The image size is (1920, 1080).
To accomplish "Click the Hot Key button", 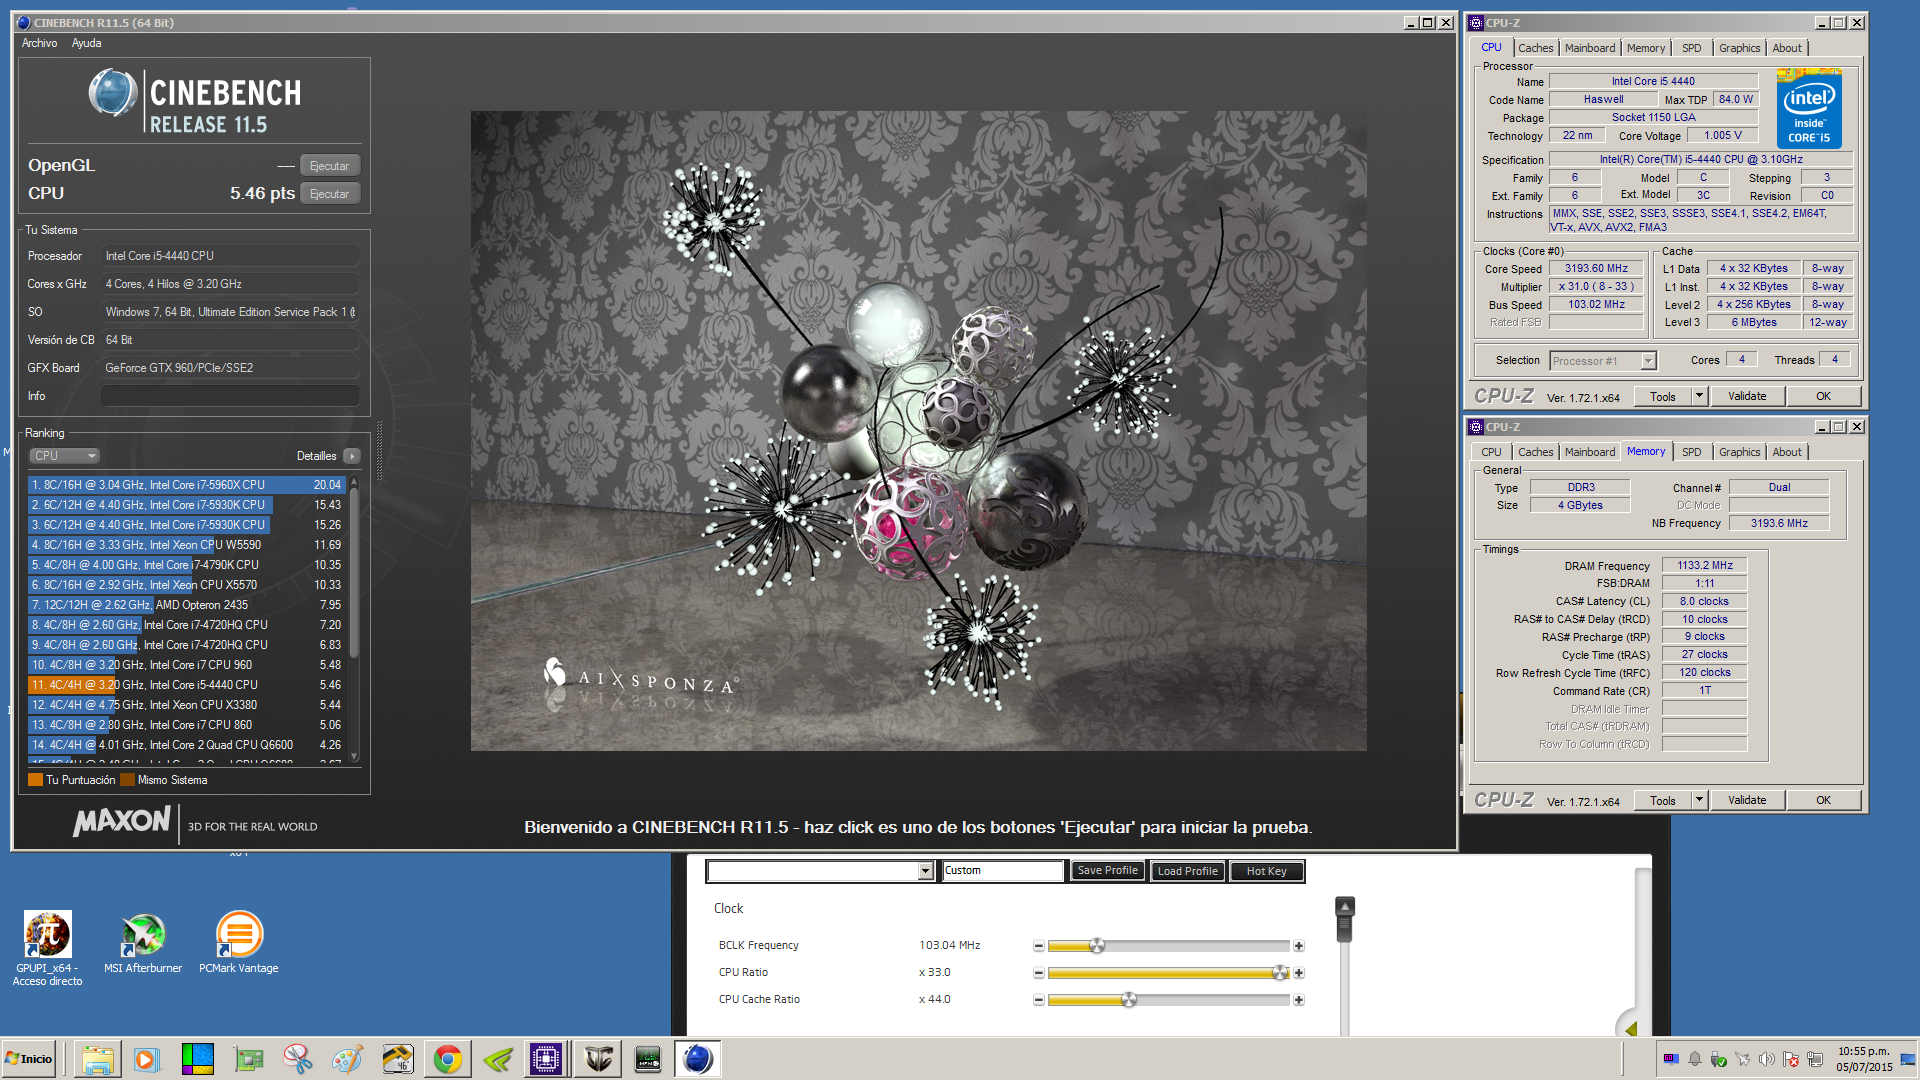I will [1266, 871].
